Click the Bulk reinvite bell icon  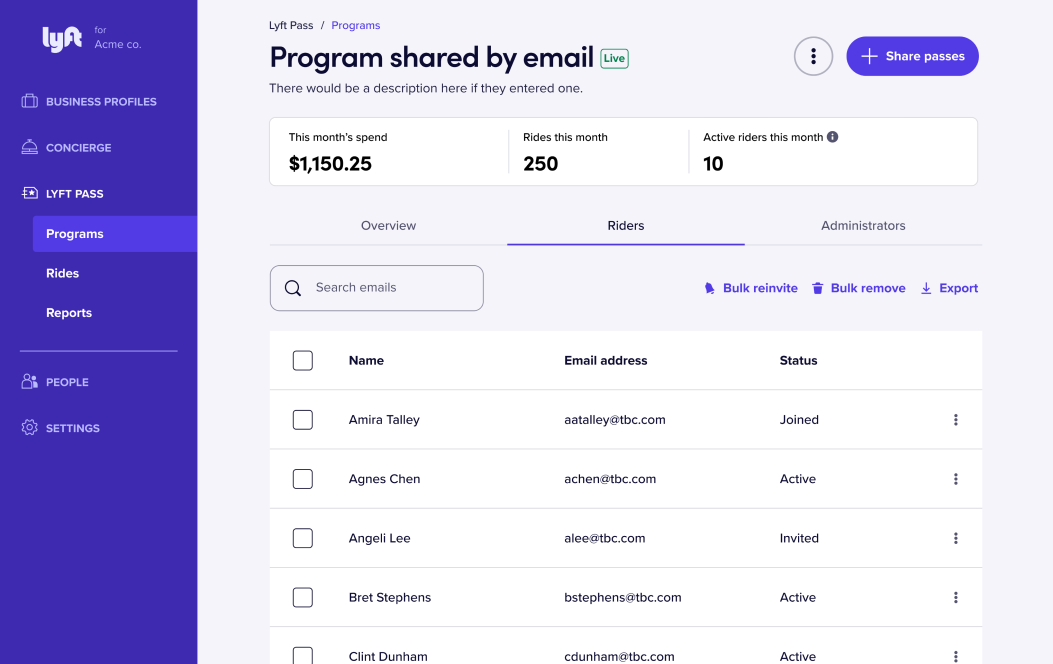pos(710,288)
